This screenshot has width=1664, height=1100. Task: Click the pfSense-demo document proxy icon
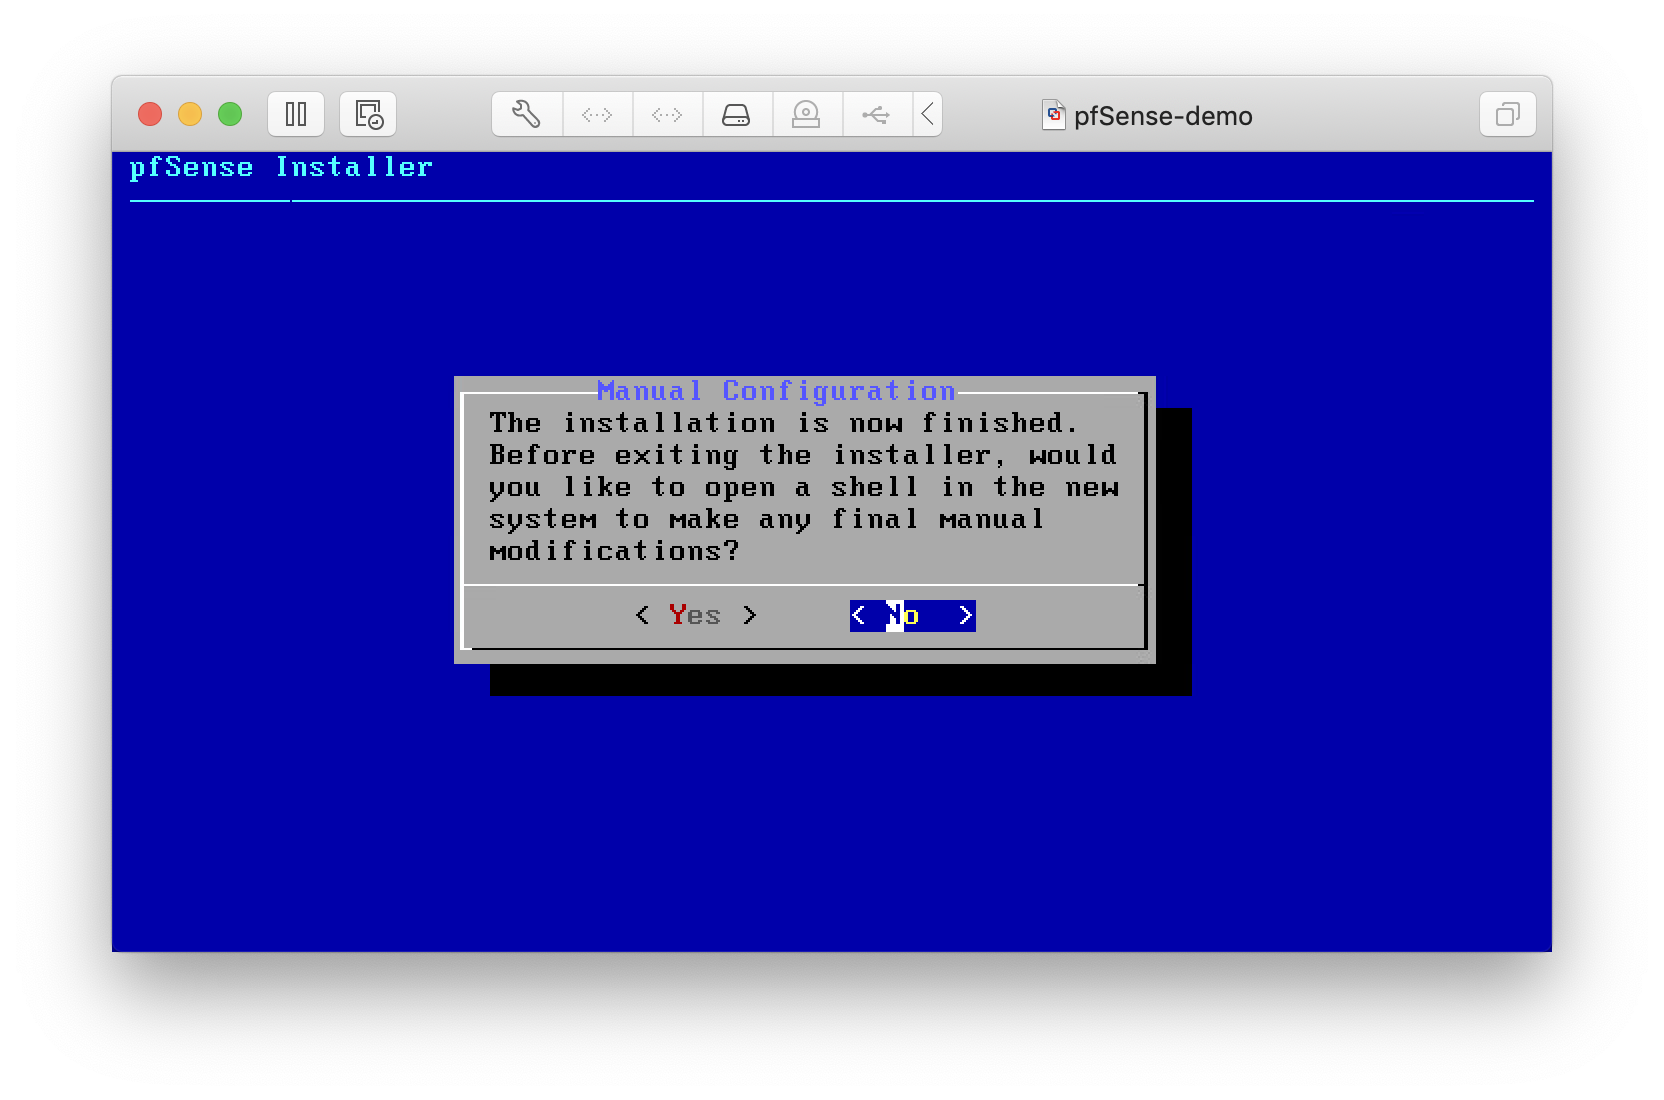pos(1053,115)
